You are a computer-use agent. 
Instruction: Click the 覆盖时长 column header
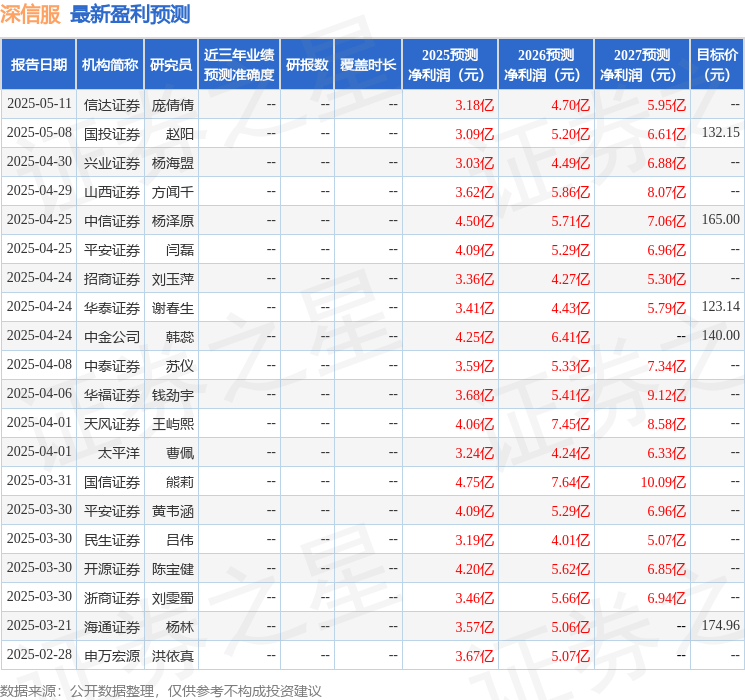pyautogui.click(x=368, y=65)
